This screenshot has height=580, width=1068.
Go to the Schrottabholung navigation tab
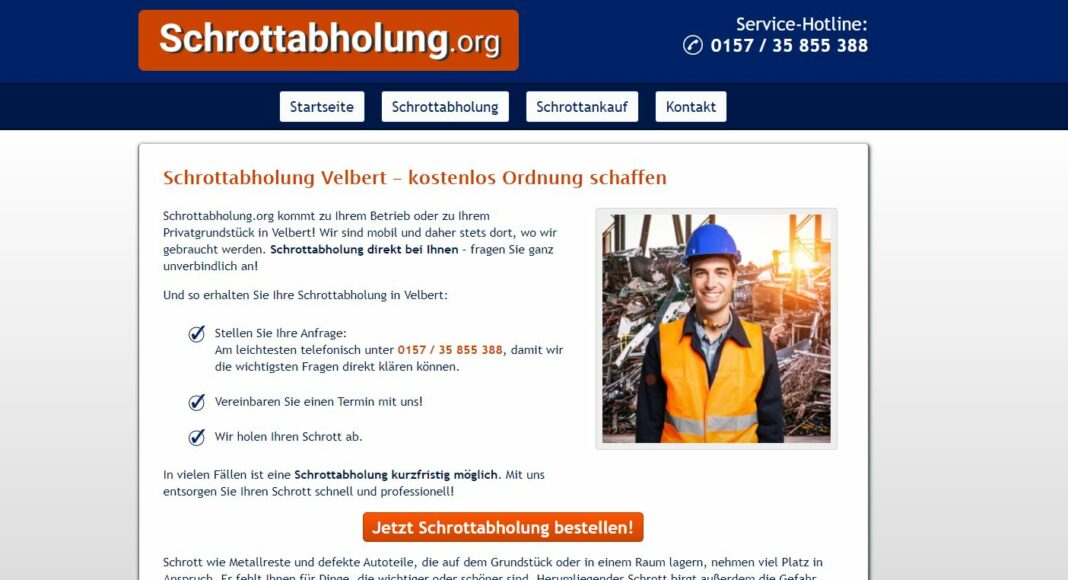[x=445, y=107]
